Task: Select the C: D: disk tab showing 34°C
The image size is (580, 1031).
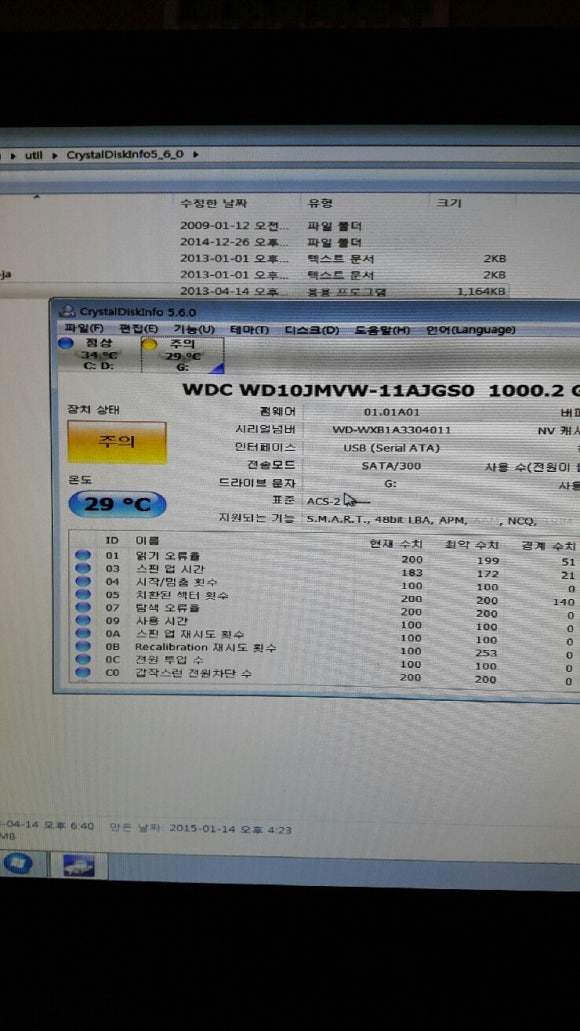Action: pos(99,354)
